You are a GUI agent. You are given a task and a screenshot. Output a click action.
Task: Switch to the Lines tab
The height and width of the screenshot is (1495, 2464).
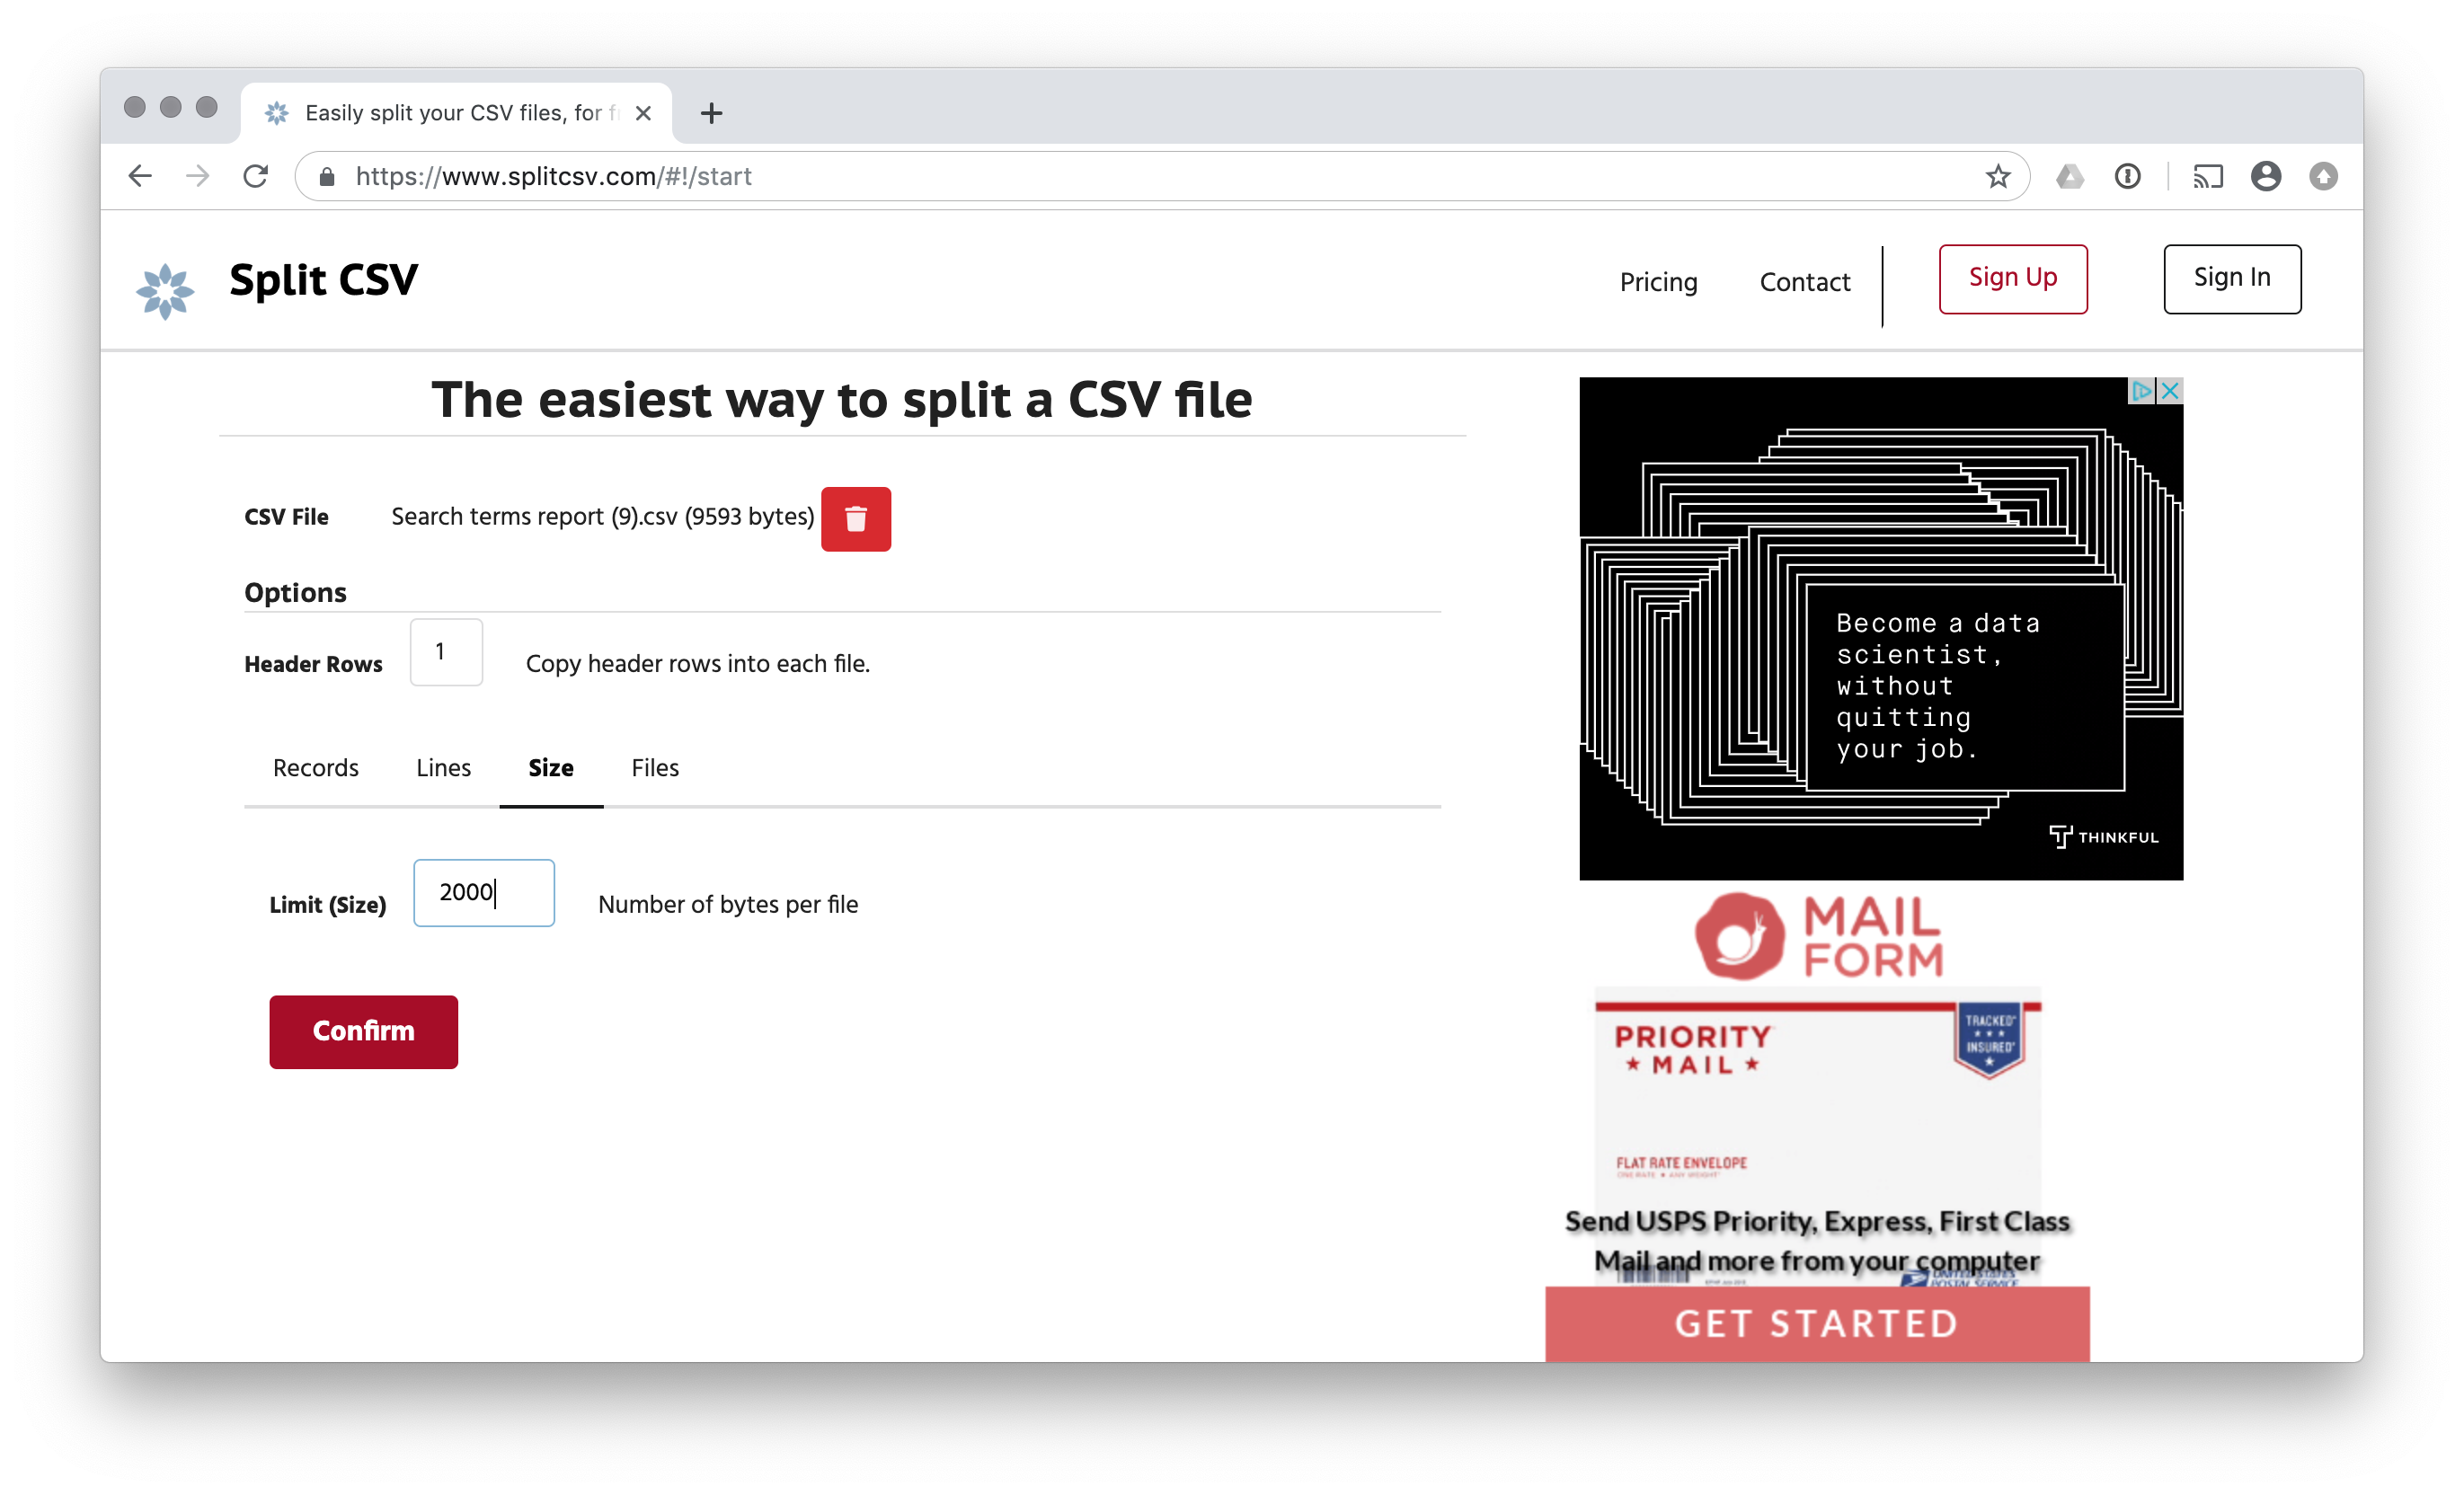click(x=442, y=768)
